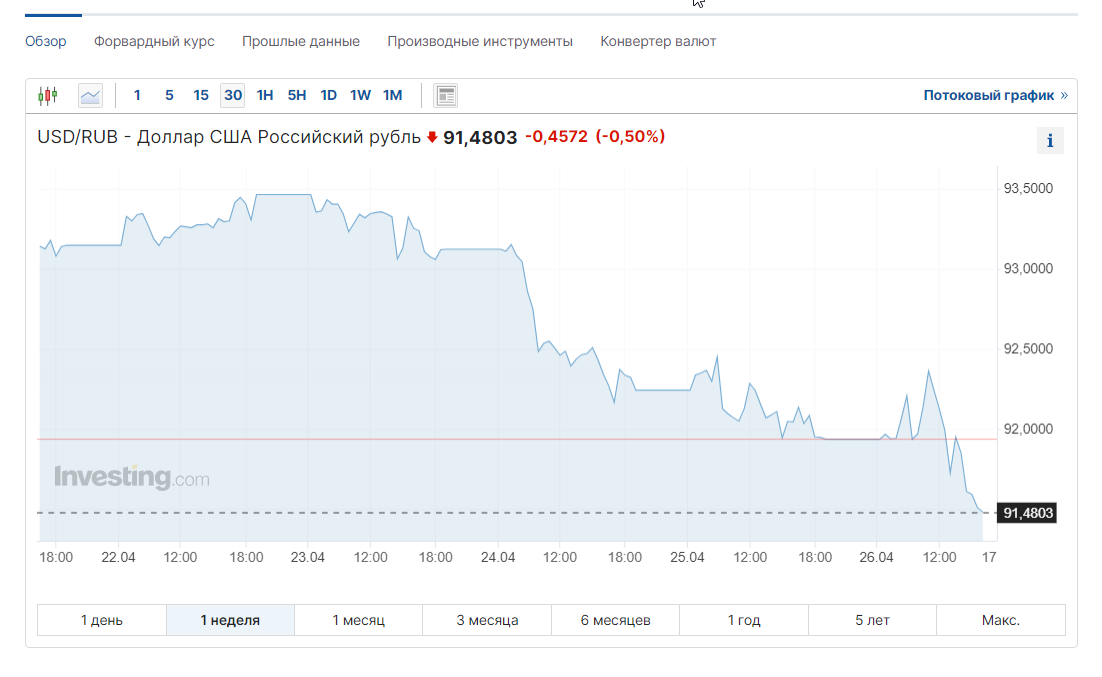Select 30 minute interval
The width and height of the screenshot is (1102, 677).
click(233, 96)
